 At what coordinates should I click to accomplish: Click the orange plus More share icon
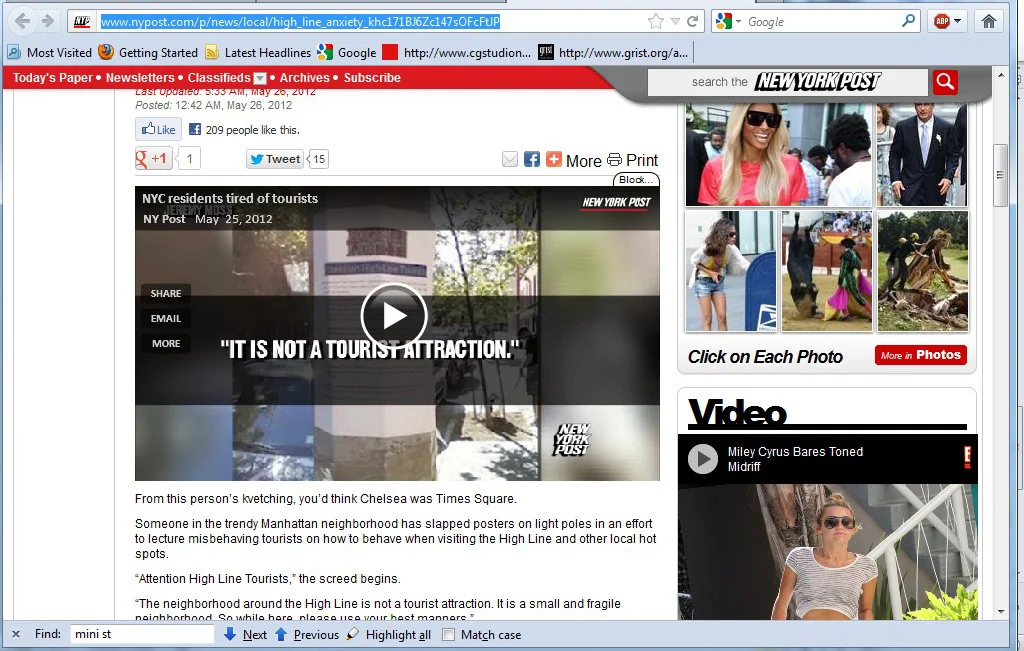coord(554,159)
